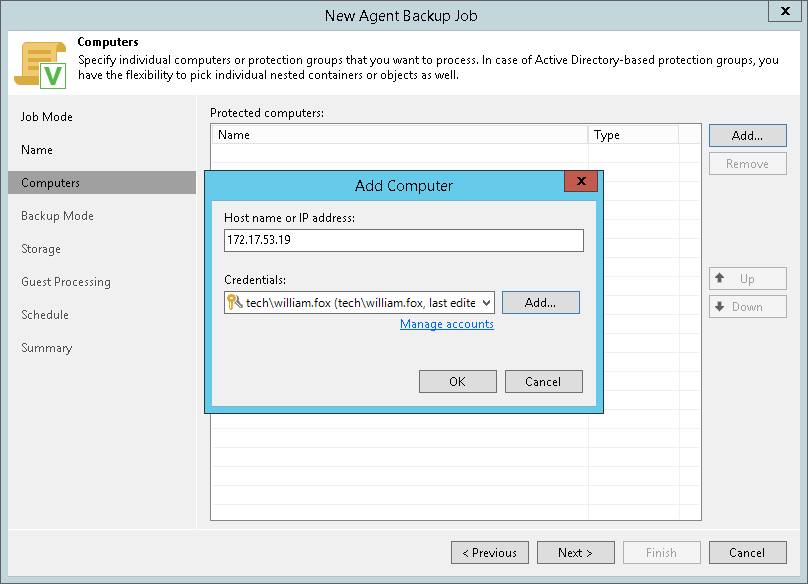Select the Name wizard step
This screenshot has width=808, height=584.
pos(37,150)
